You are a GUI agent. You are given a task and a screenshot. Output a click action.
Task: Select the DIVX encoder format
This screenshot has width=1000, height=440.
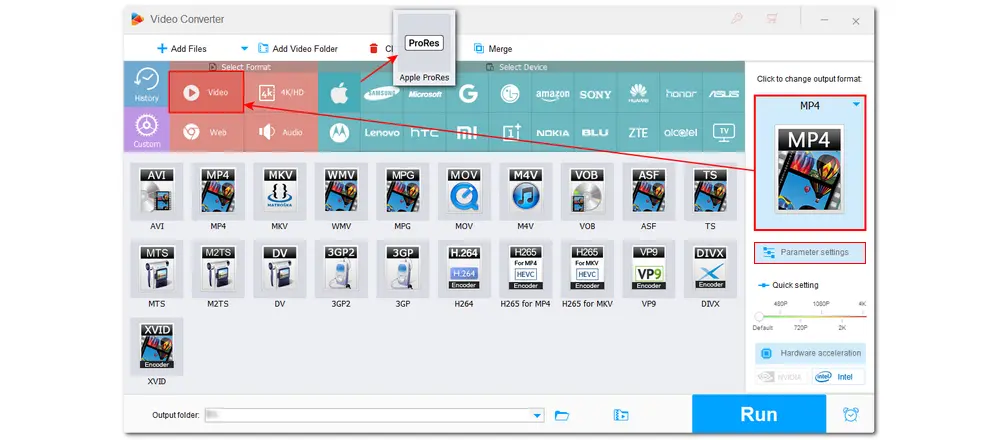[710, 269]
